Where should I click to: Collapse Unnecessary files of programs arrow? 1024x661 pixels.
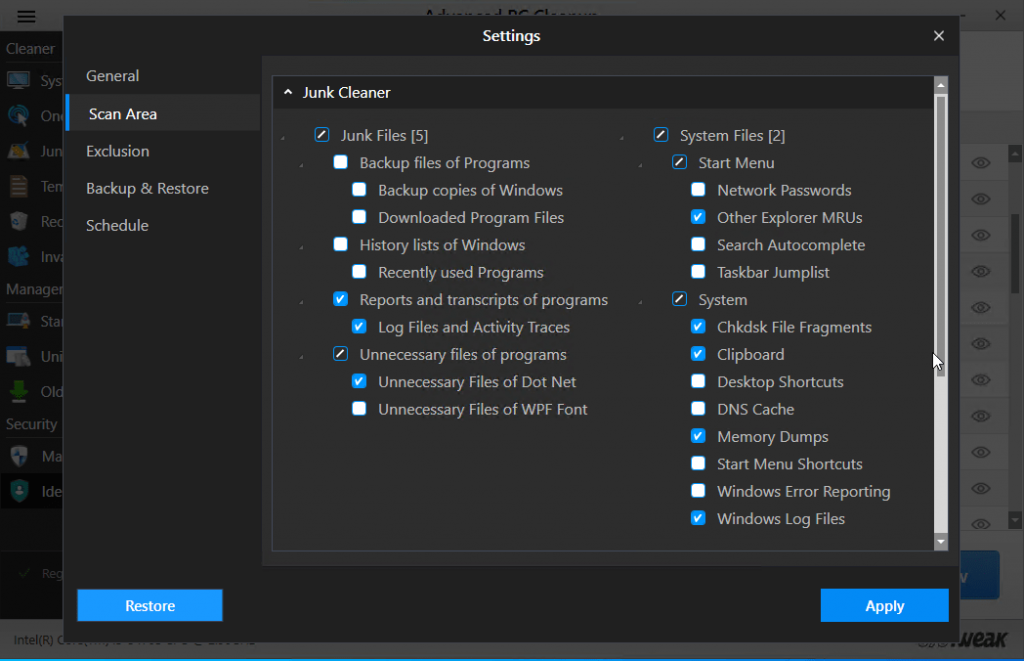301,357
